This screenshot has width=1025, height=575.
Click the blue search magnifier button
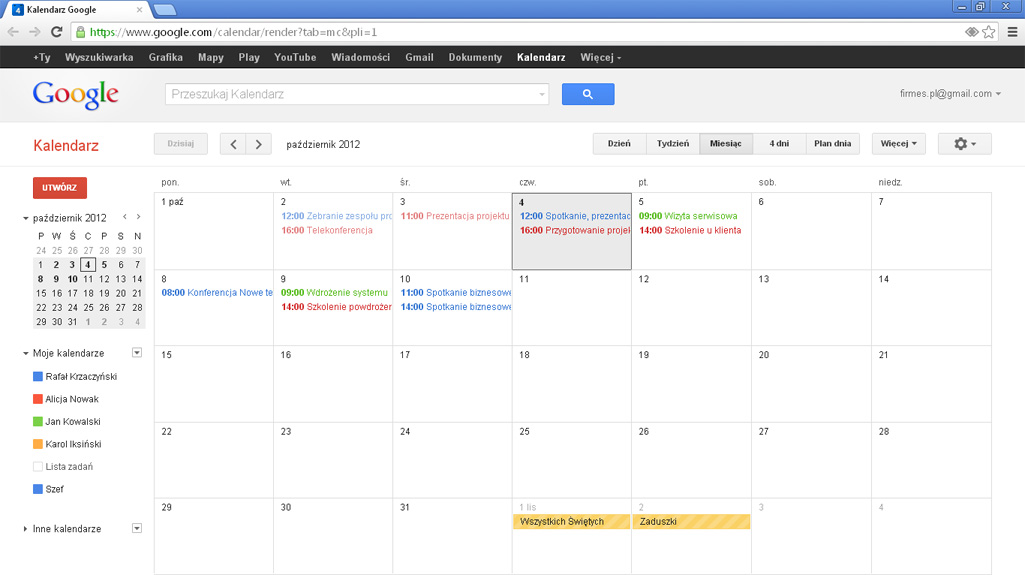(x=588, y=94)
